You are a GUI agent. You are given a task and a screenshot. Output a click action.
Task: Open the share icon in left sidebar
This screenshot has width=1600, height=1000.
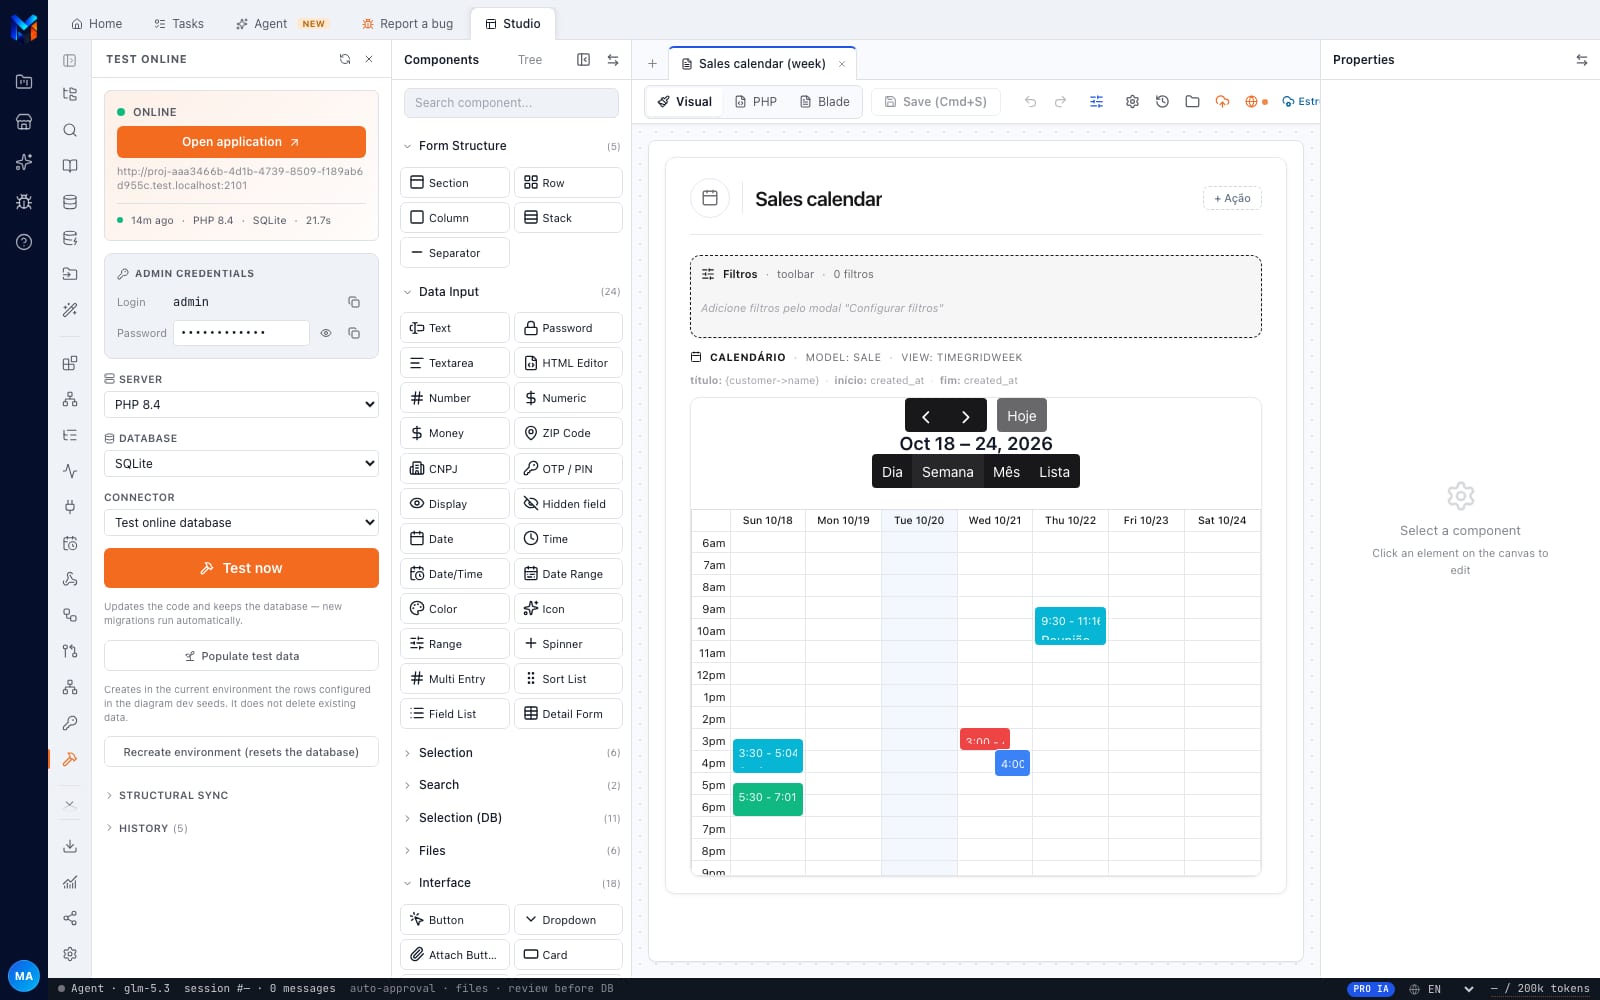(70, 918)
